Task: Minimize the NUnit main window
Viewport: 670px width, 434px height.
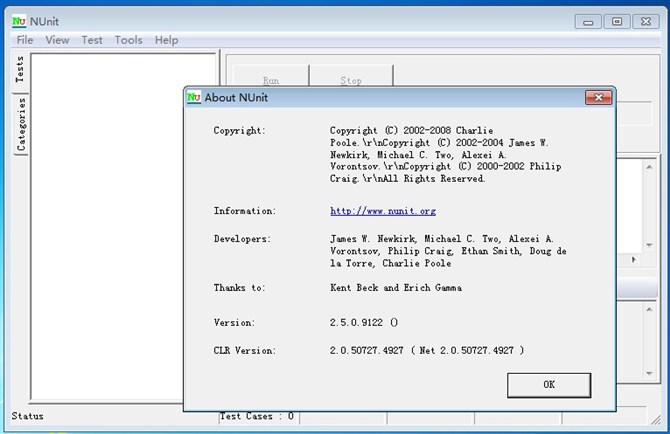Action: click(588, 21)
